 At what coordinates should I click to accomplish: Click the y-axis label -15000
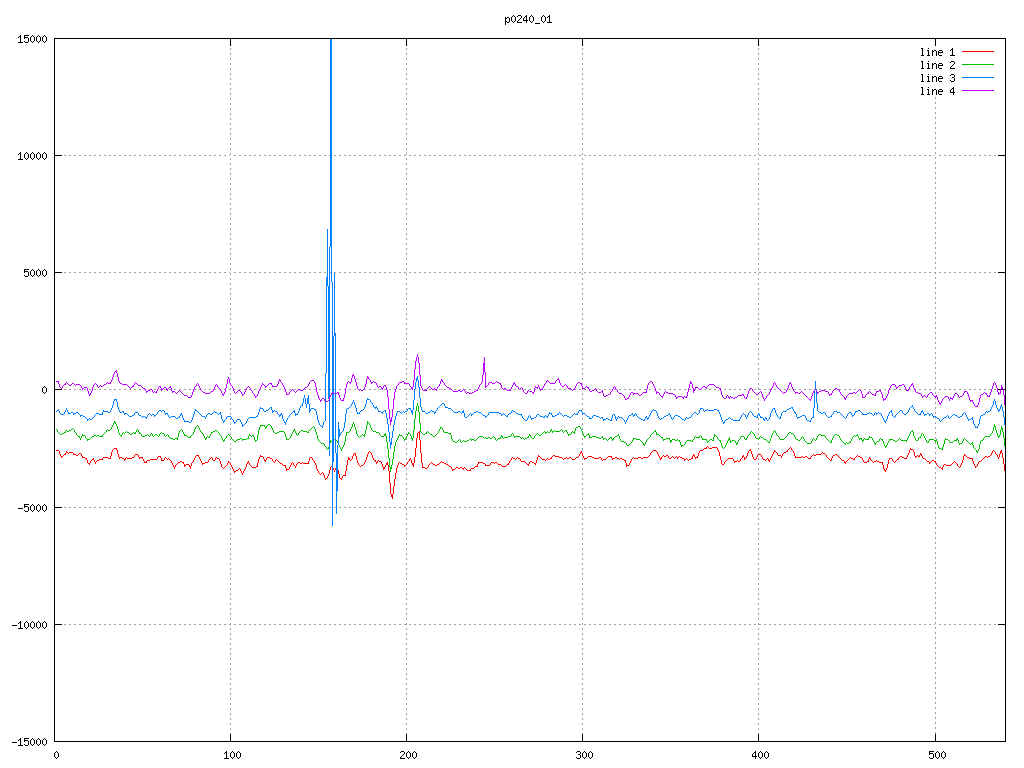coord(29,742)
